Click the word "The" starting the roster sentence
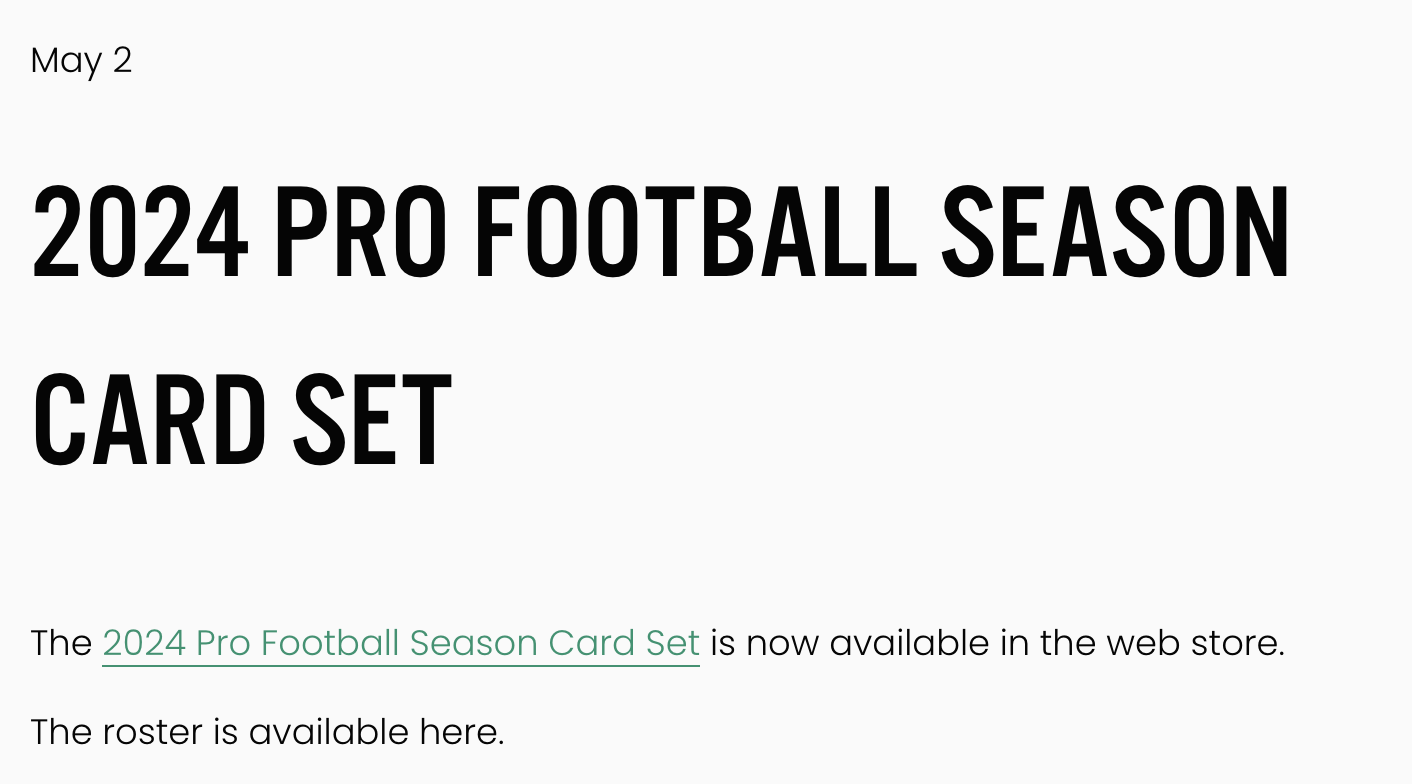The height and width of the screenshot is (784, 1412). (61, 732)
